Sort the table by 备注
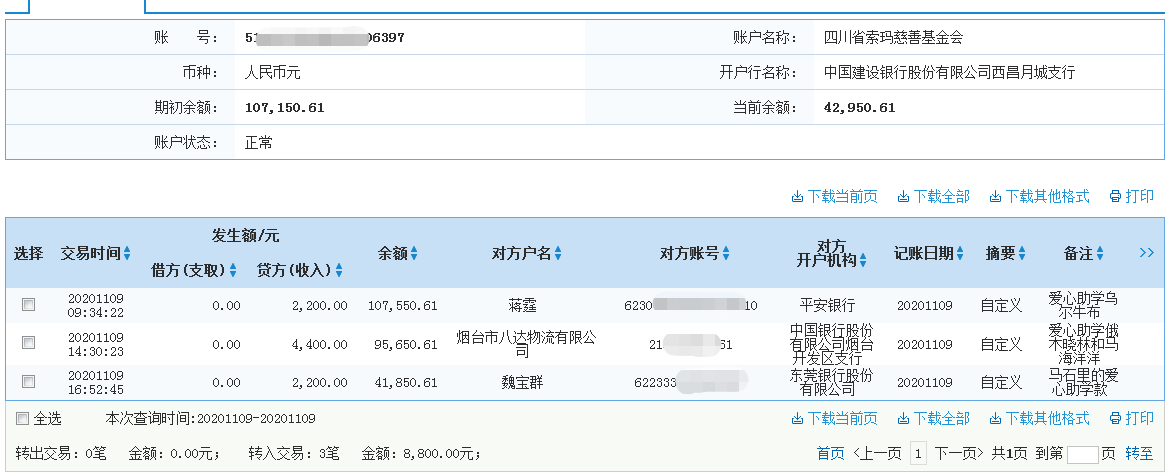The height and width of the screenshot is (474, 1172). pos(1084,253)
